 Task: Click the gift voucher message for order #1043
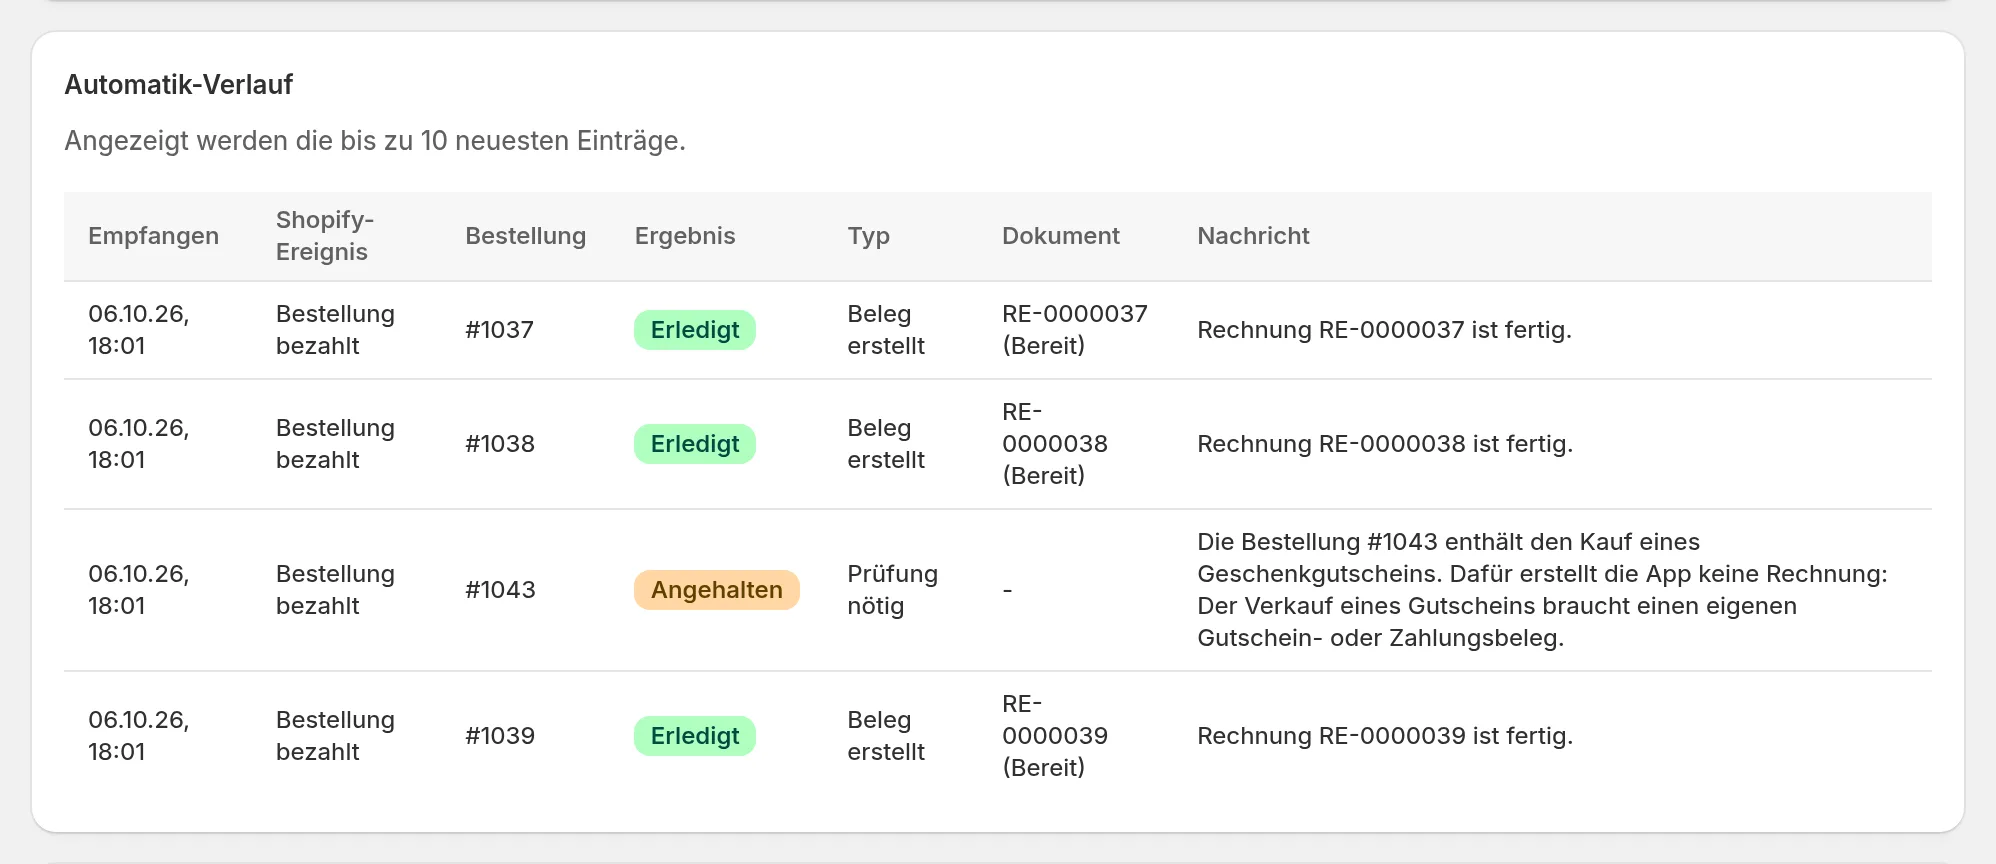(1543, 590)
